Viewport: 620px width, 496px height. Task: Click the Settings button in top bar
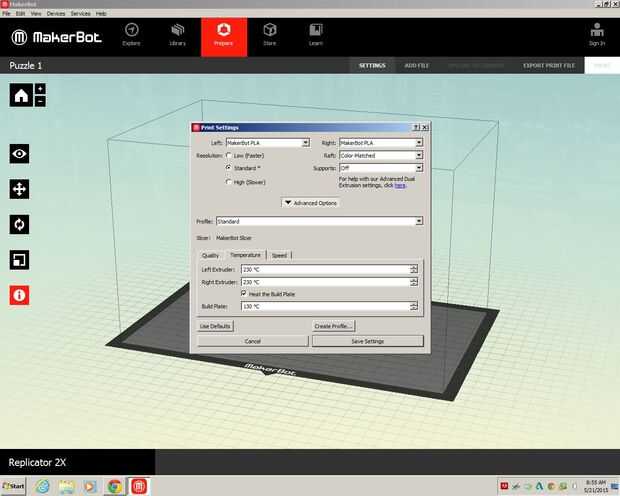point(372,66)
